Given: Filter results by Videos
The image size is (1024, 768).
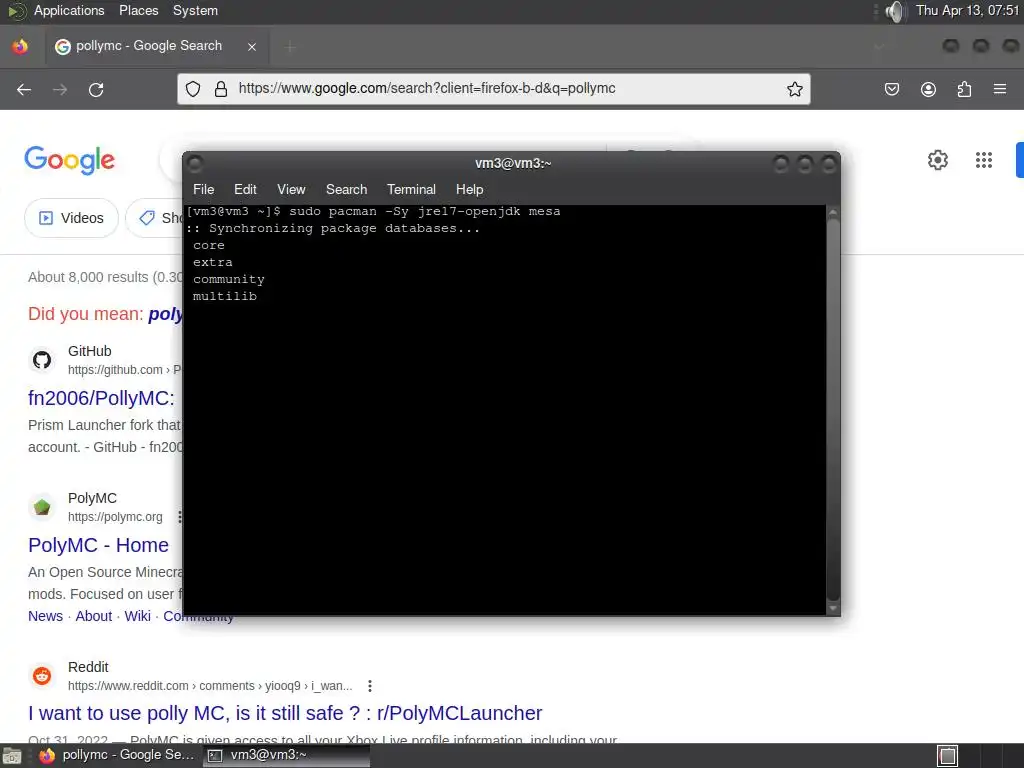Looking at the screenshot, I should 71,218.
